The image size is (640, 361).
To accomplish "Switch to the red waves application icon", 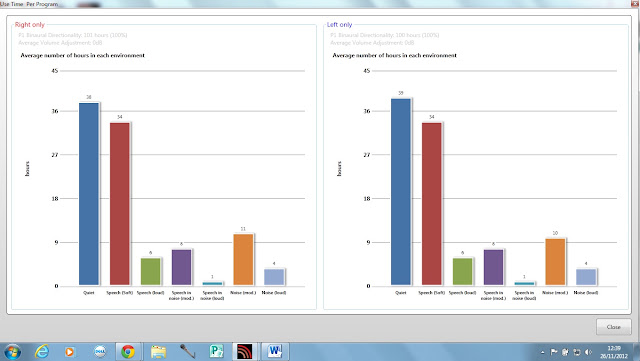I will pos(244,351).
